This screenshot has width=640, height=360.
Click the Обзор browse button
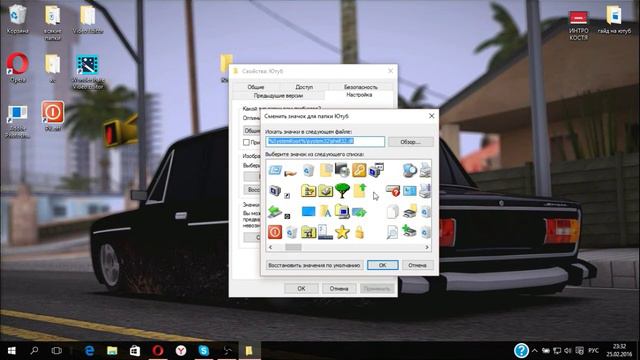click(410, 142)
